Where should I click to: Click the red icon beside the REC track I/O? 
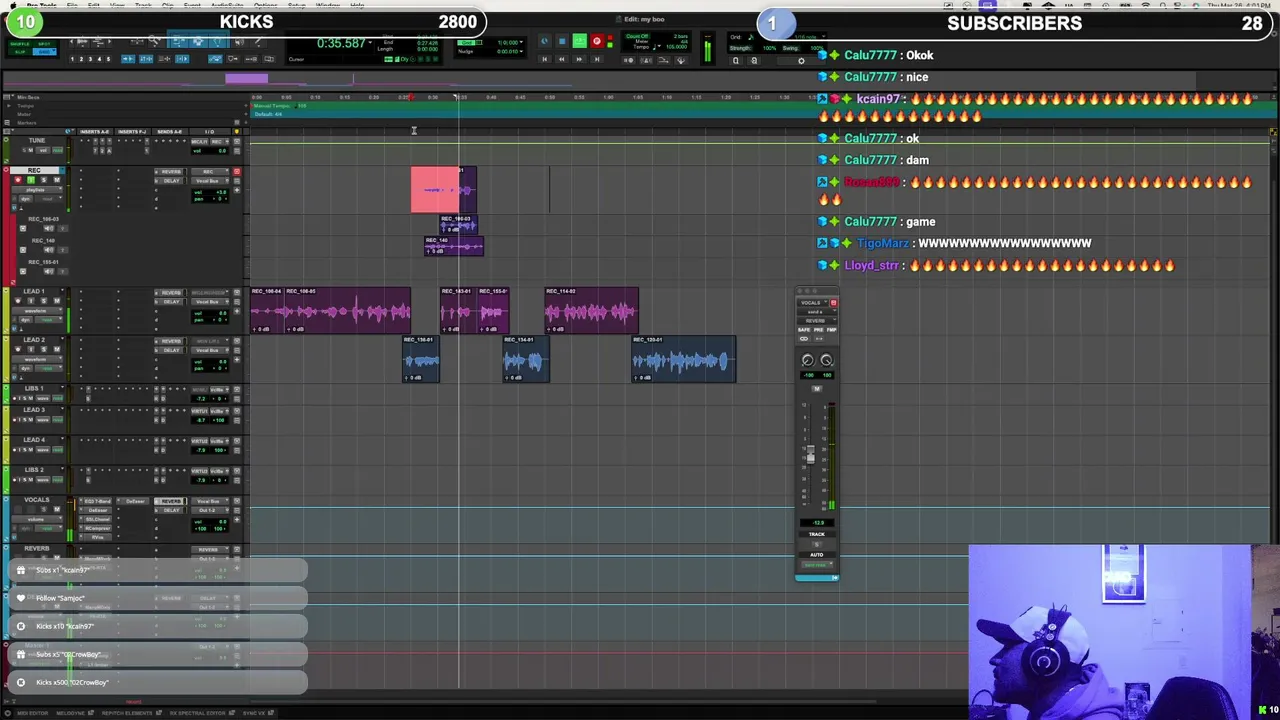click(x=237, y=172)
